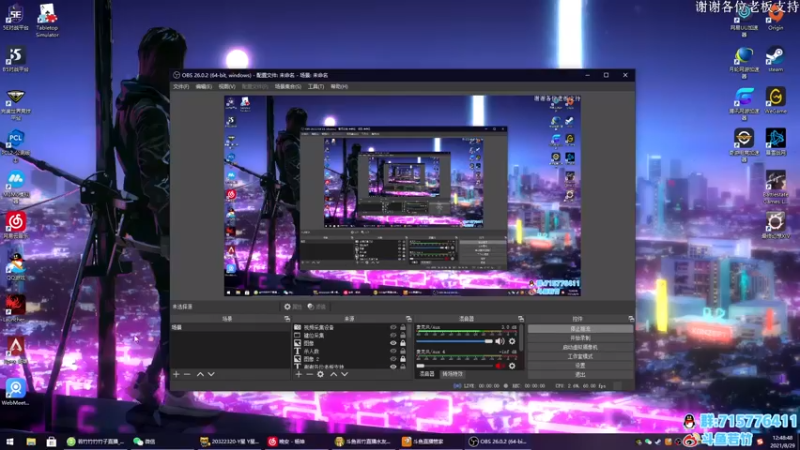Viewport: 800px width, 450px height.
Task: Click the 退出 exit button in Controls
Action: pos(580,374)
